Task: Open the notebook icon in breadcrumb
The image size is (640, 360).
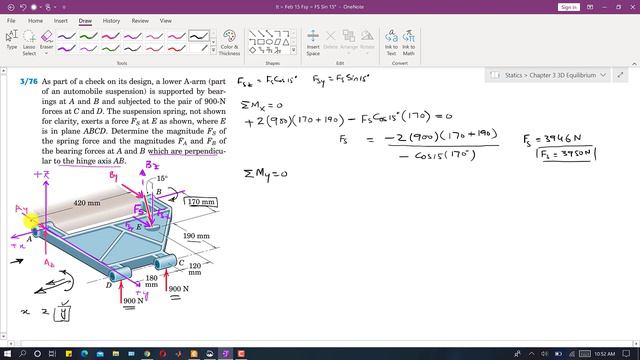Action: point(495,75)
